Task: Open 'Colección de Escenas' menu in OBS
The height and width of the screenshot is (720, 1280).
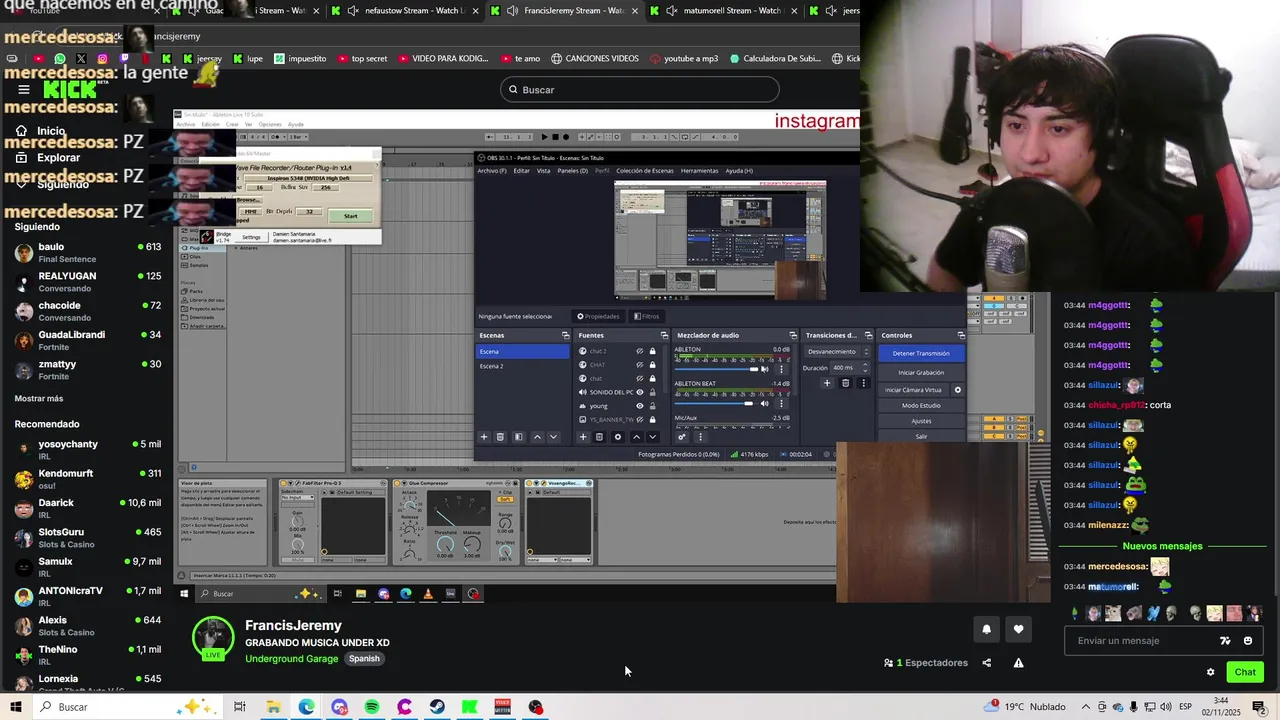Action: [645, 171]
